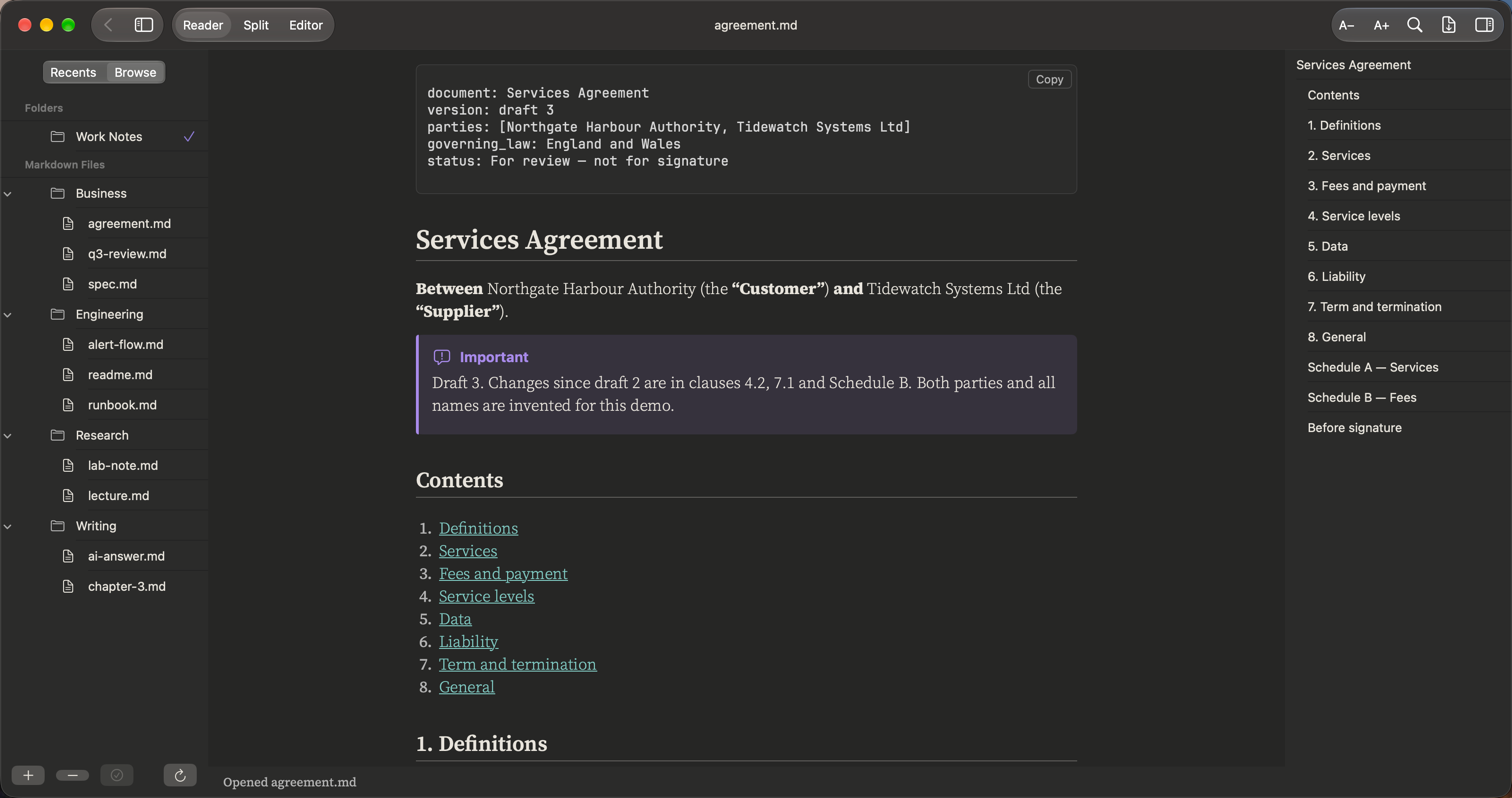Click '1. Definitions' in outline panel

pos(1344,126)
